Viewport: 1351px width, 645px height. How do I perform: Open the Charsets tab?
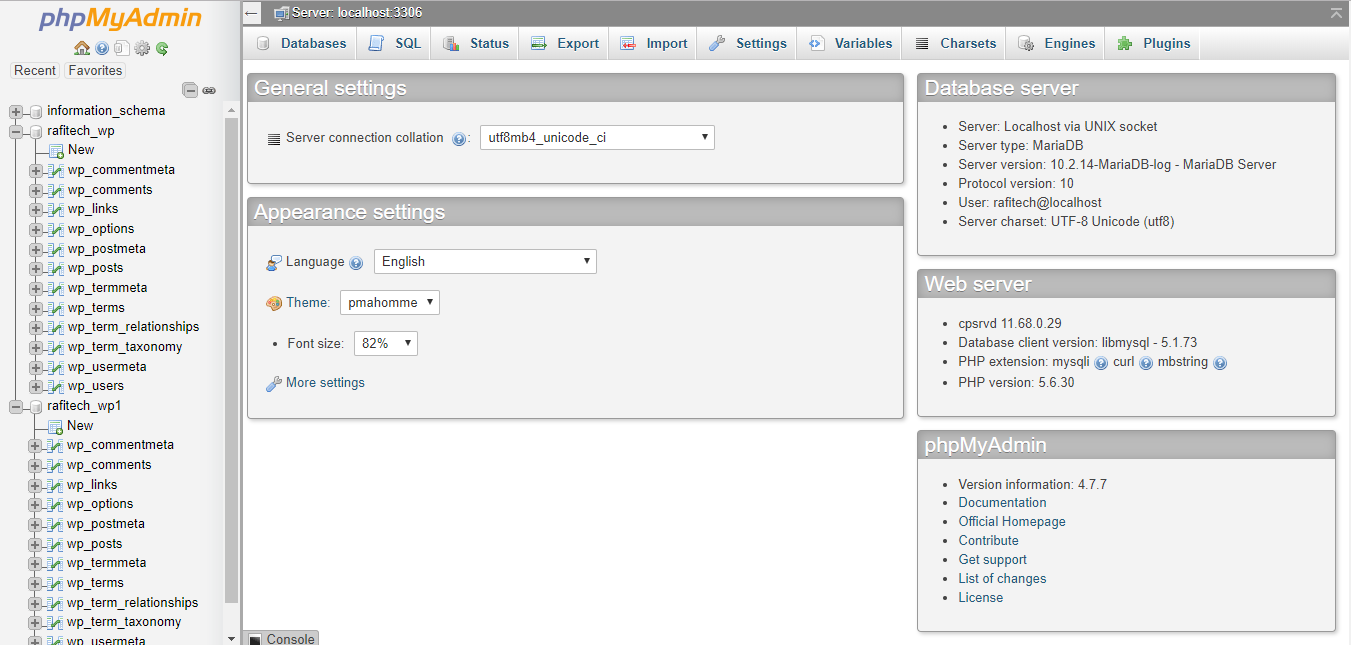click(x=954, y=43)
